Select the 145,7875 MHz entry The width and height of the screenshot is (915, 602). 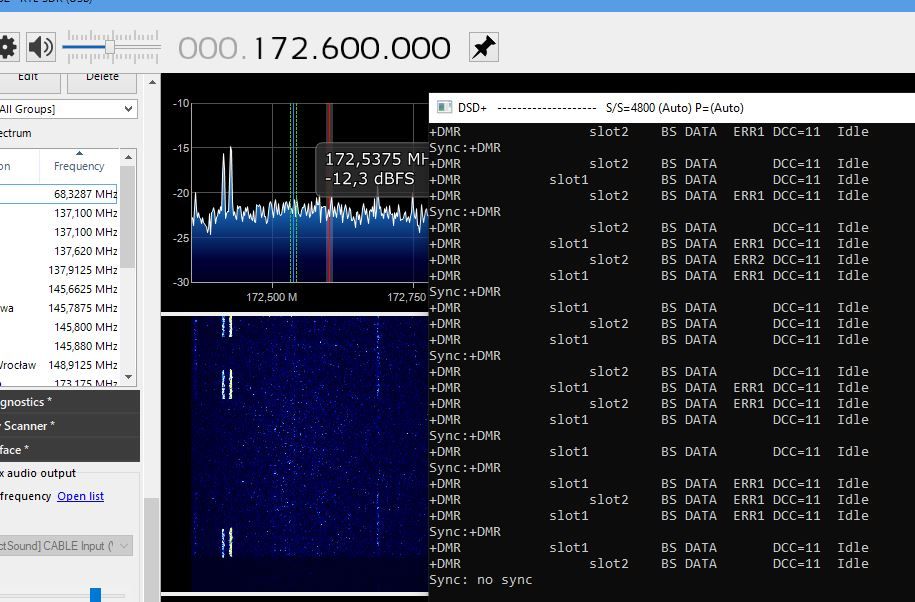point(58,308)
